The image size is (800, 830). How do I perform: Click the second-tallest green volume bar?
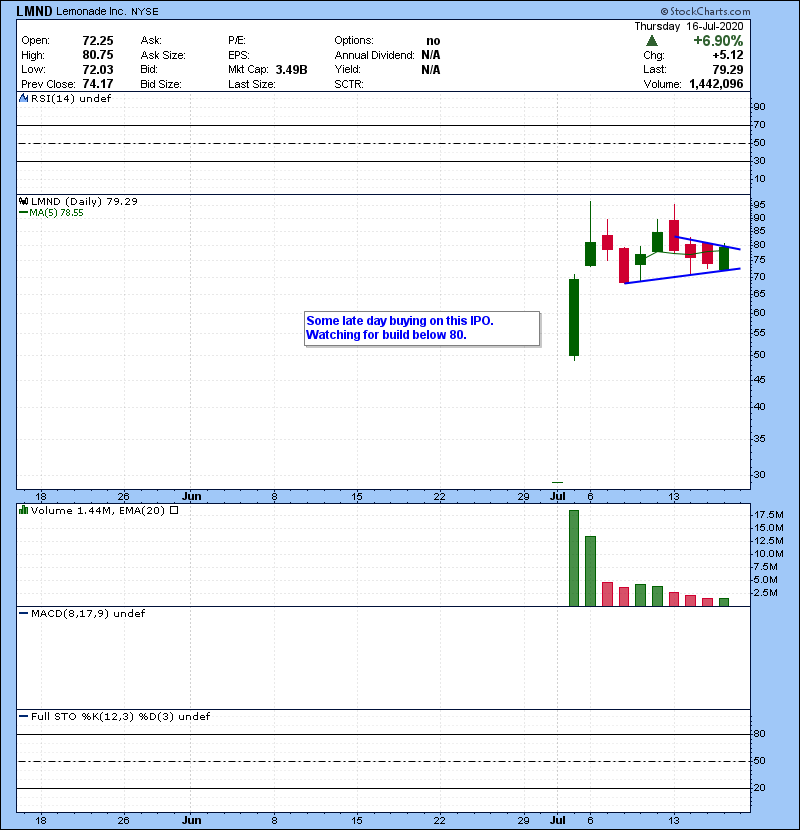coord(590,571)
